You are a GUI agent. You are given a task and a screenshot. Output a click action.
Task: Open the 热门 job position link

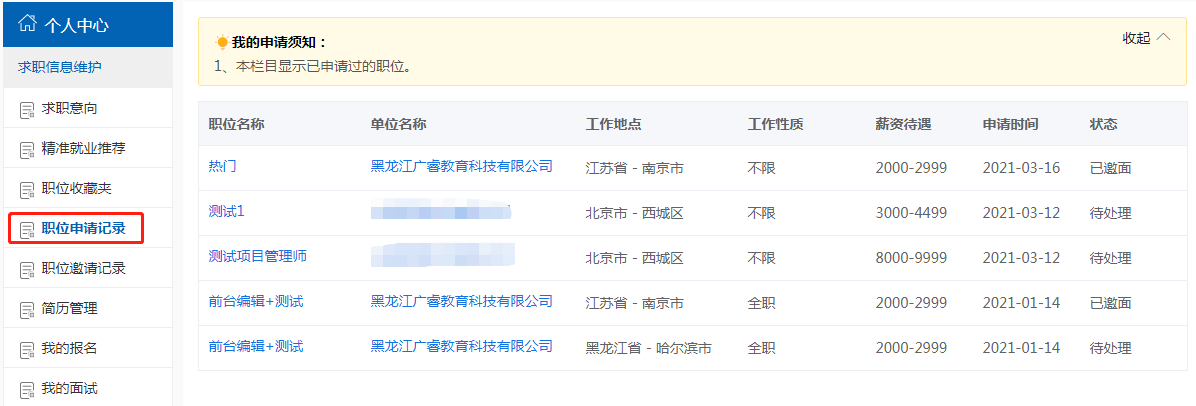coord(223,167)
